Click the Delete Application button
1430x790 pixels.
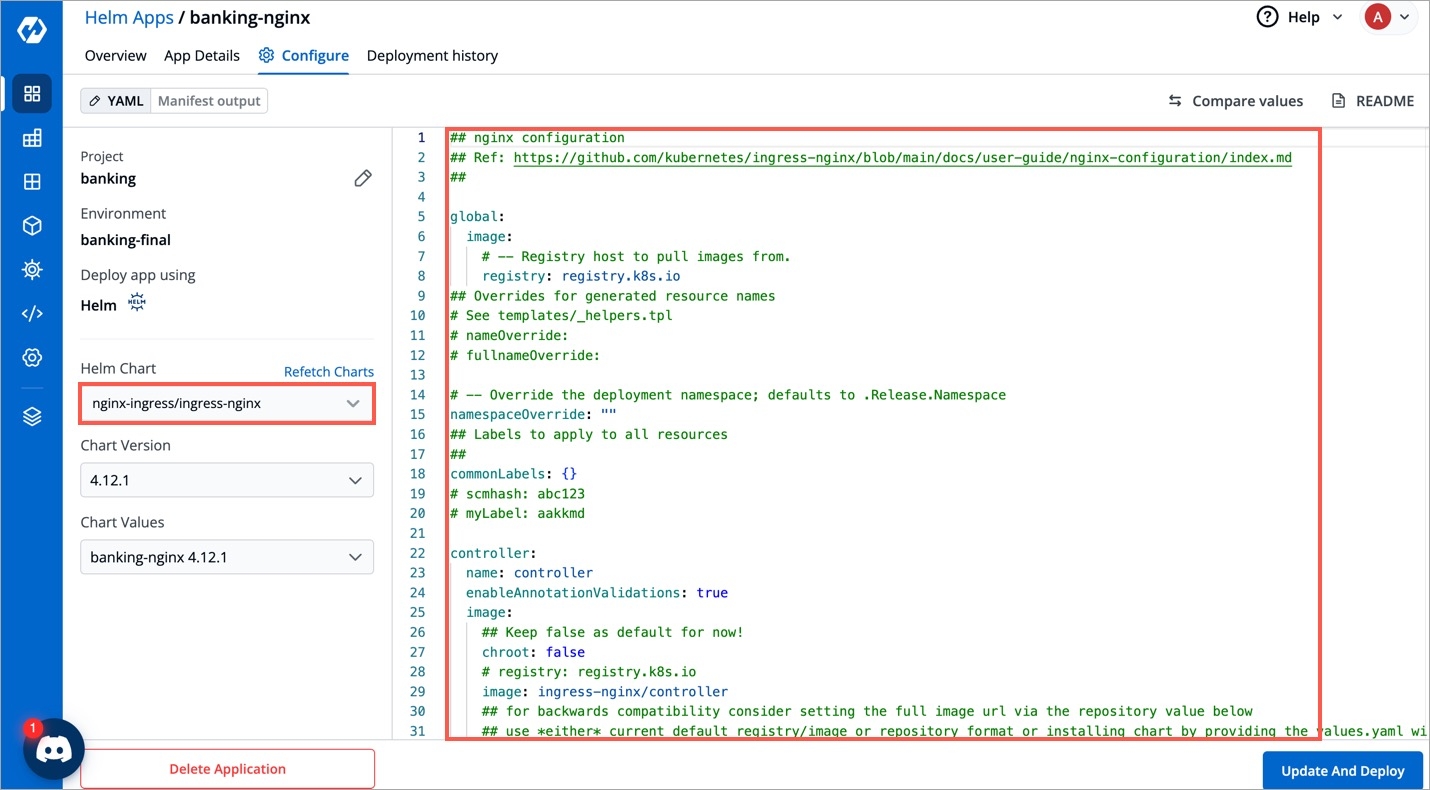click(x=227, y=769)
